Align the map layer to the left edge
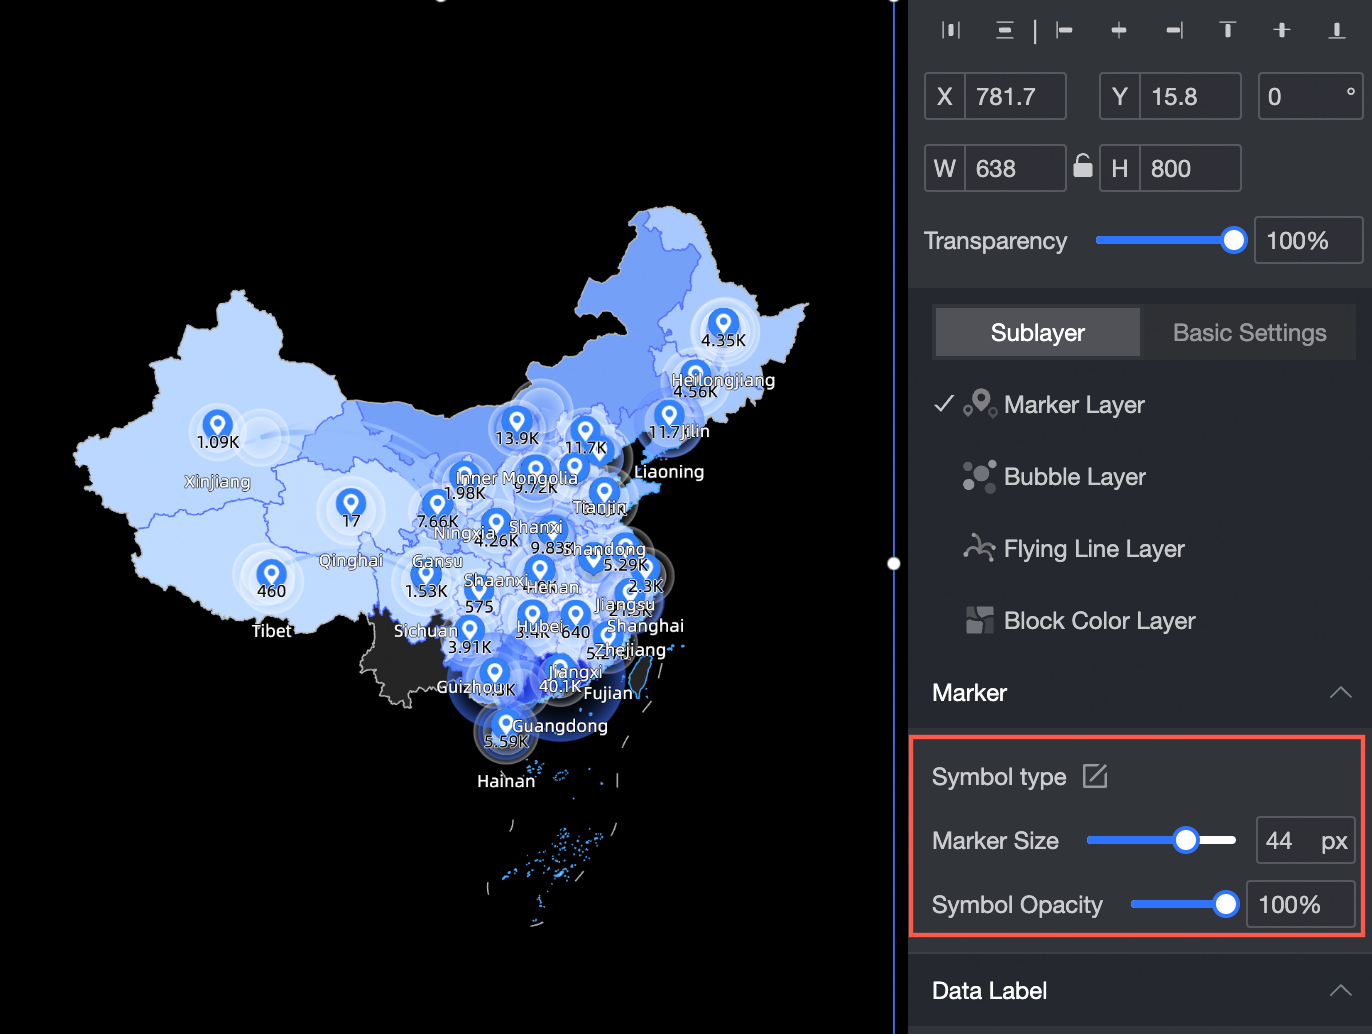Screen dimensions: 1372x1034 point(1063,30)
